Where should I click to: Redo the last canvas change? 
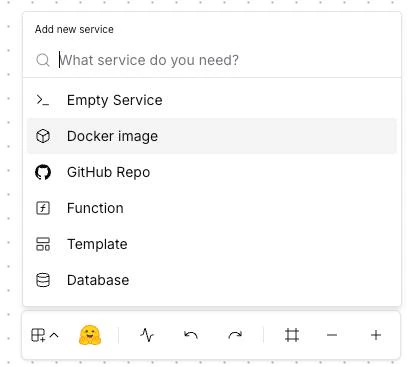click(235, 335)
